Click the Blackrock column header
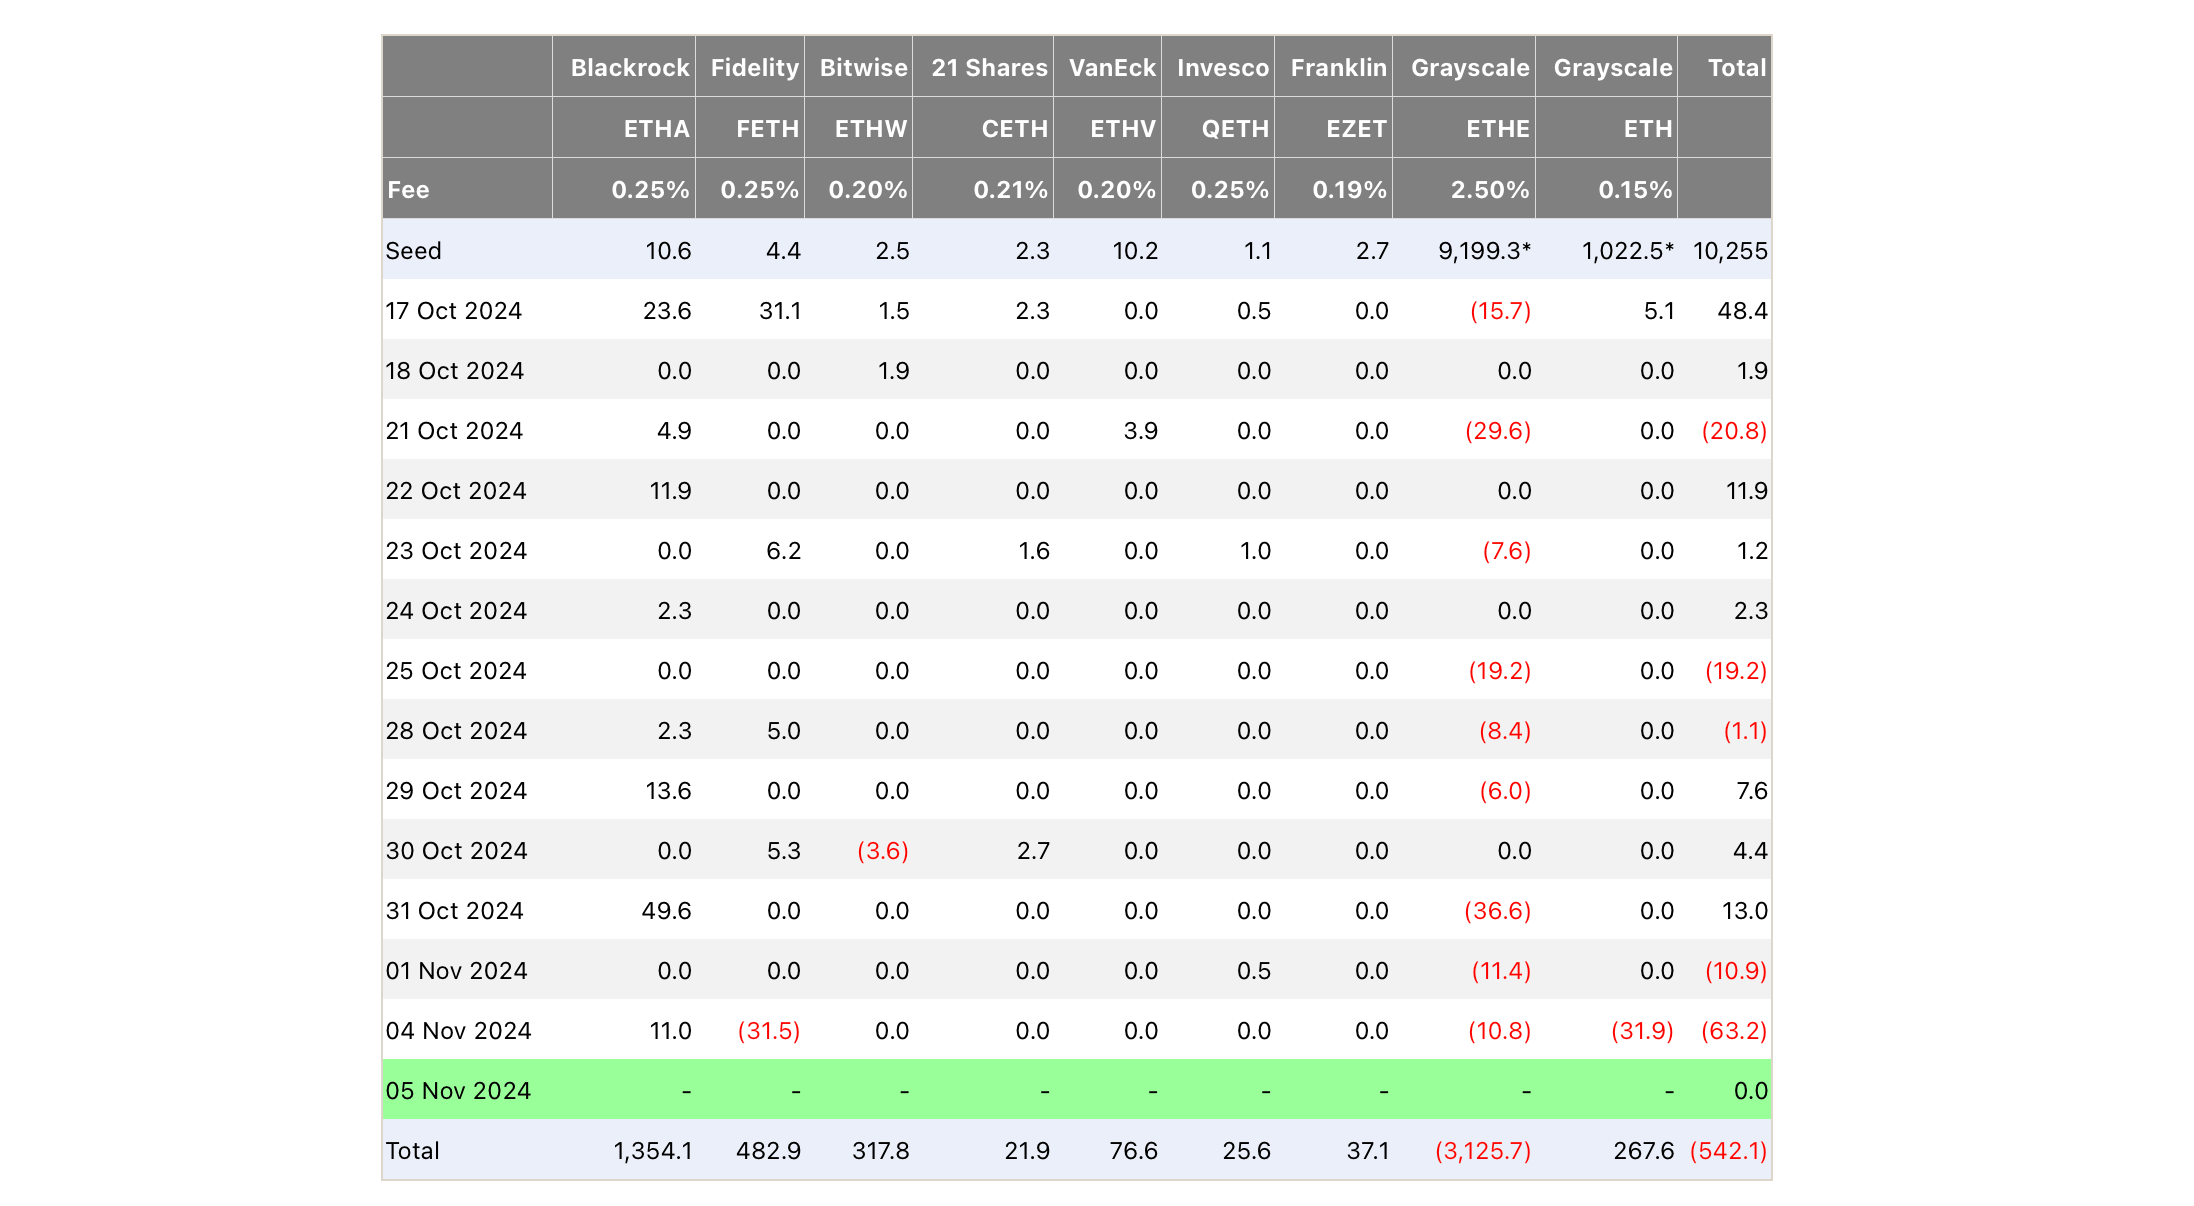Screen dimensions: 2194x1206 click(629, 68)
